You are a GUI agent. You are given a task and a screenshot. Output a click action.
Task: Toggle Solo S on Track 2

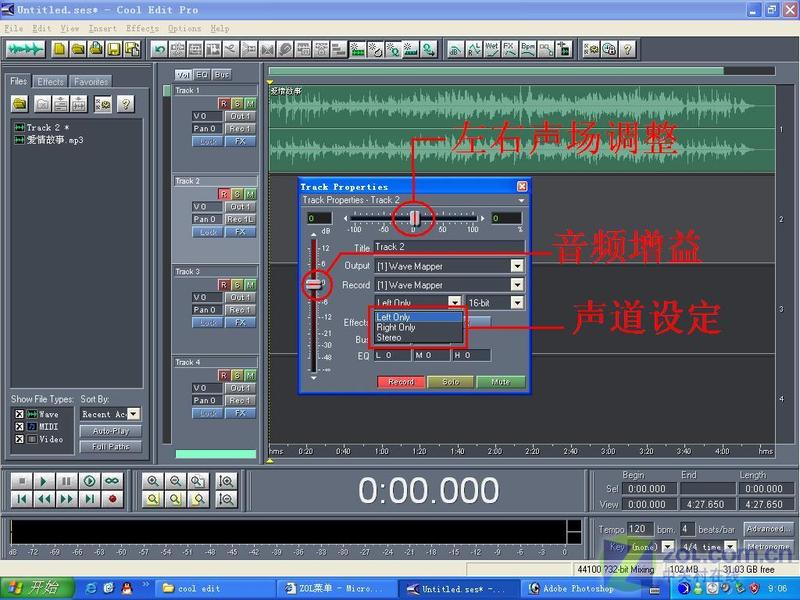click(x=237, y=194)
